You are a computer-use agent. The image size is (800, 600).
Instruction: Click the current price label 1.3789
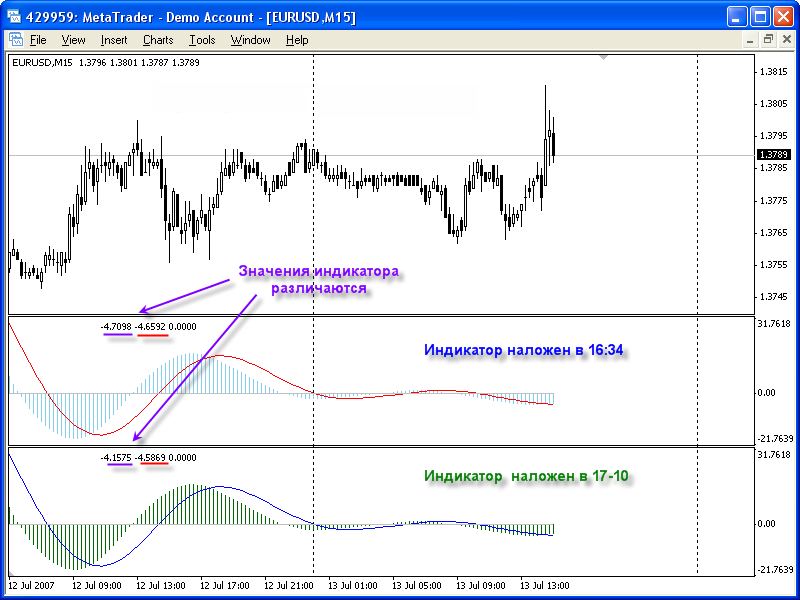click(x=773, y=155)
